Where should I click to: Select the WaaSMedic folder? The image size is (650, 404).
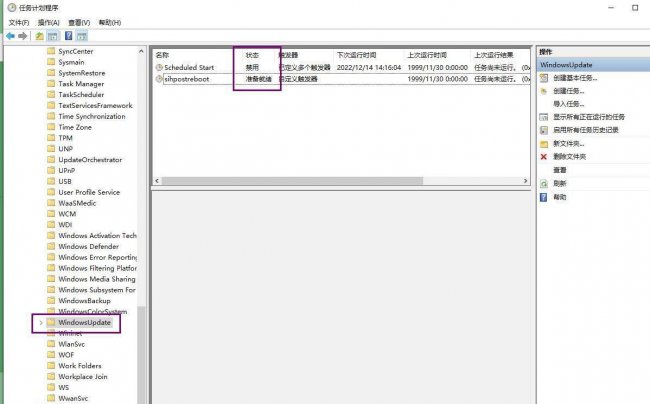pyautogui.click(x=77, y=203)
